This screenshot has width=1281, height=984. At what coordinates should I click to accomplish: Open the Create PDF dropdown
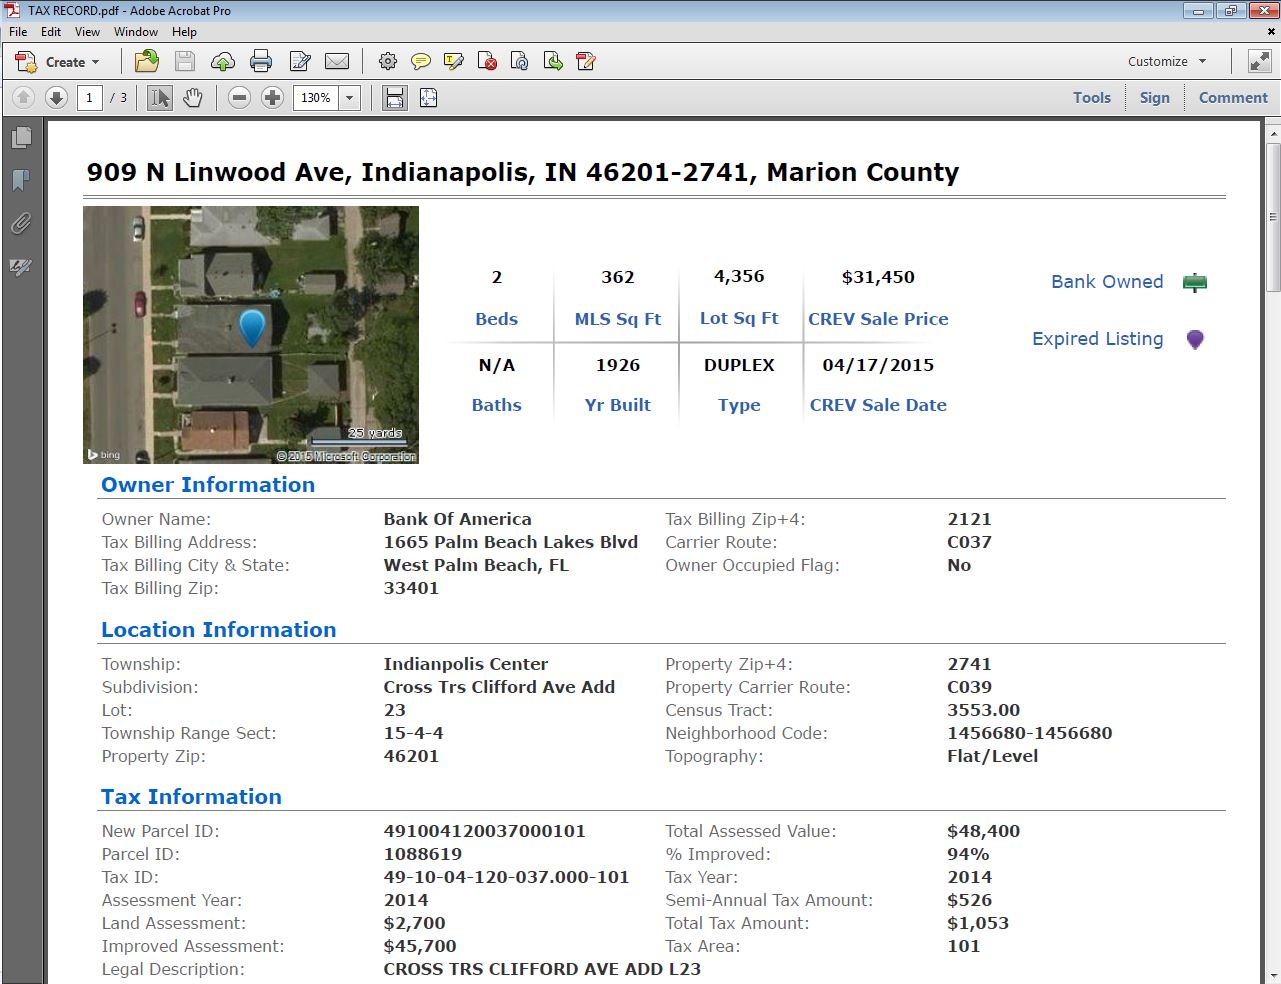point(58,62)
